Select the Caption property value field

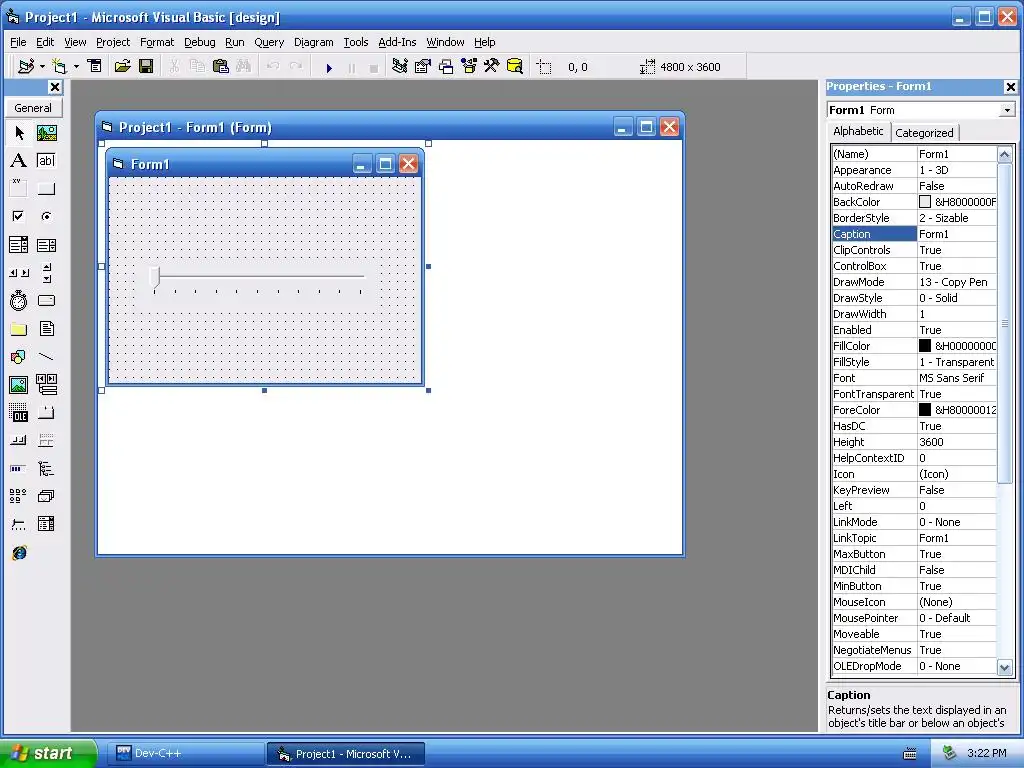pyautogui.click(x=957, y=234)
